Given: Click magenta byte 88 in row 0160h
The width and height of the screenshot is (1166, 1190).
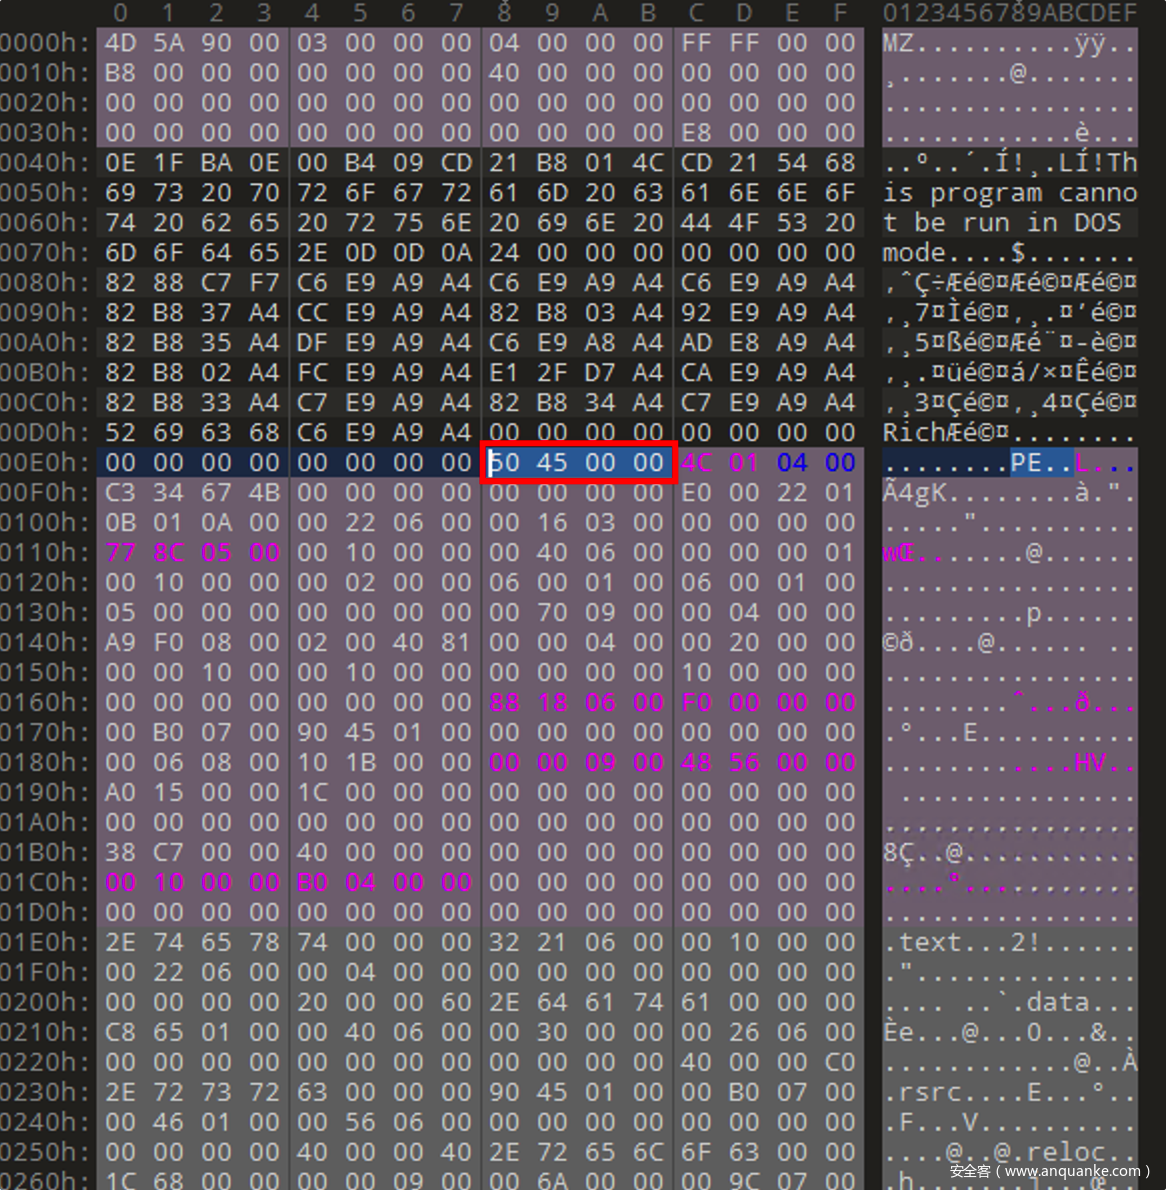Looking at the screenshot, I should coord(504,703).
